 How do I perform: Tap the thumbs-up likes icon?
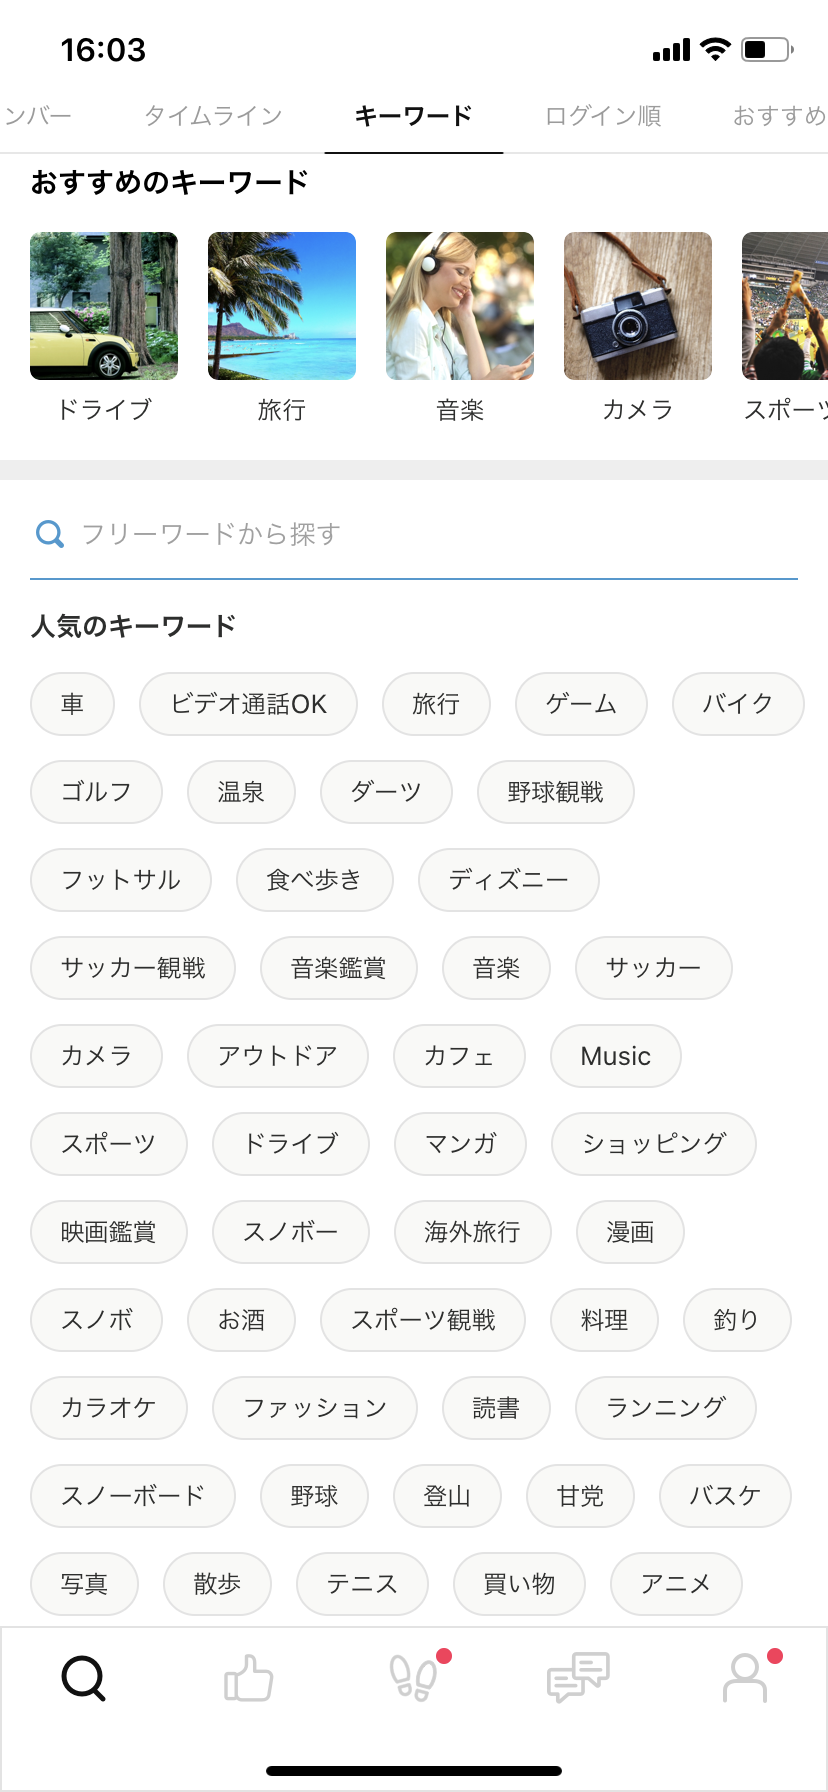click(248, 1678)
